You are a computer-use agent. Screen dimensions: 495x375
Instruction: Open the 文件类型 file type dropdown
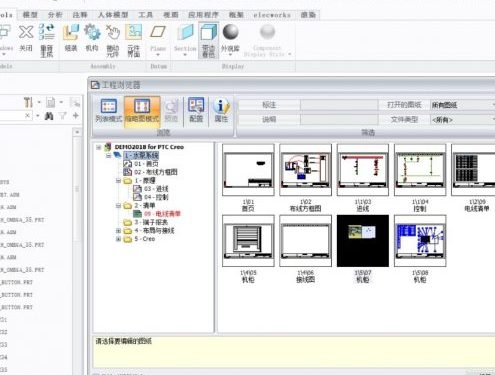pos(463,120)
